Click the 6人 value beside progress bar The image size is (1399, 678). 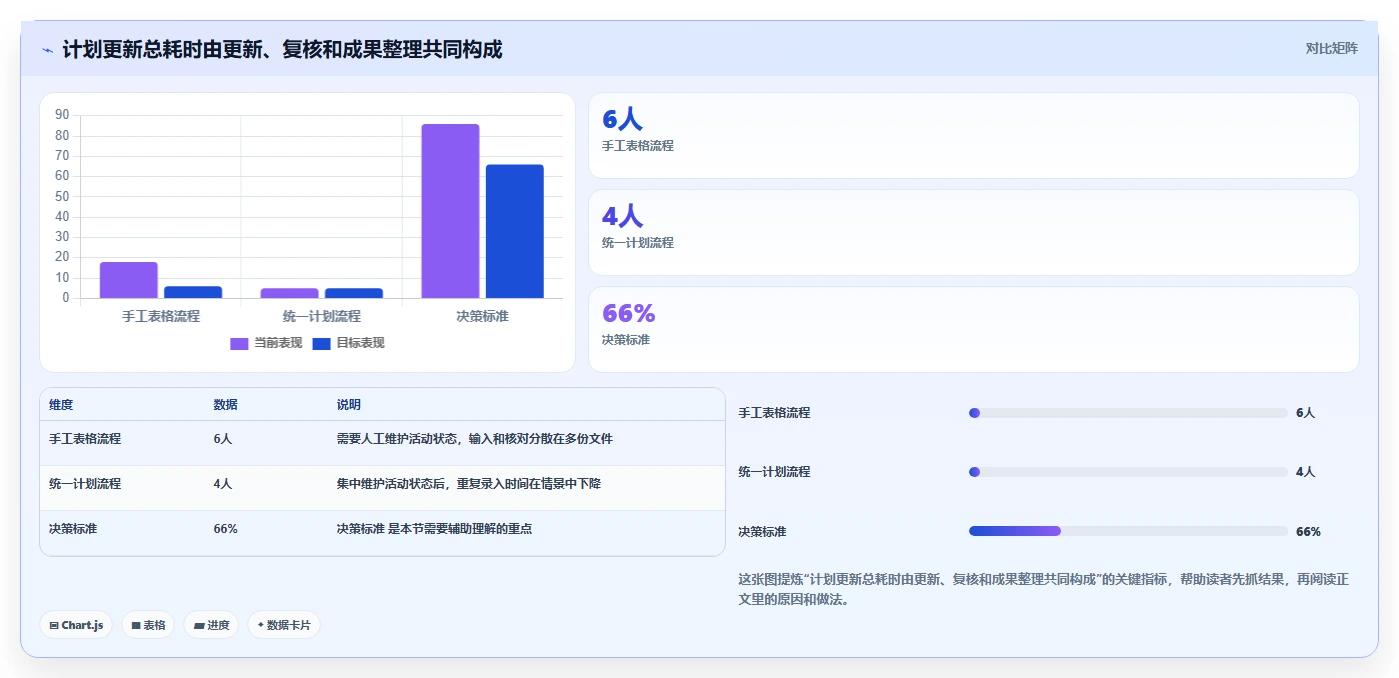[1306, 413]
